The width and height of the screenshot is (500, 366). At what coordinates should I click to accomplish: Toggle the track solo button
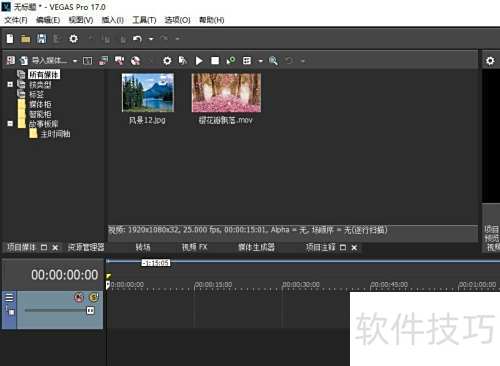(x=94, y=297)
